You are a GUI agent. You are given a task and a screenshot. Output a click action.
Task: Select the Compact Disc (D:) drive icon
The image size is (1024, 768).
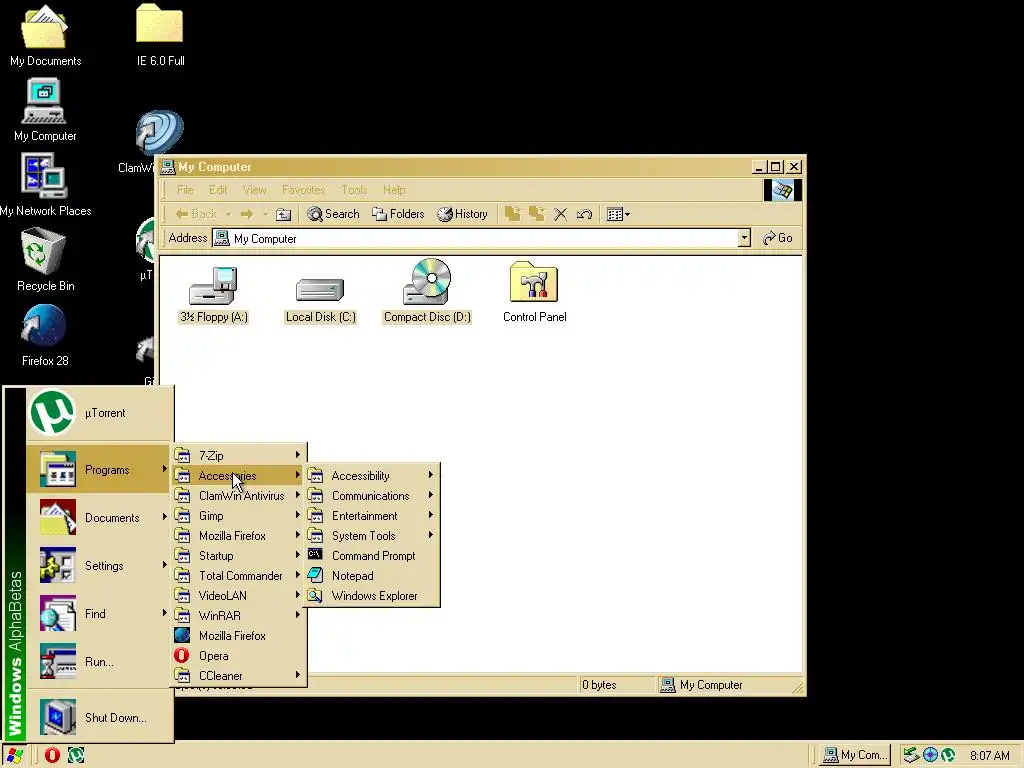tap(427, 291)
